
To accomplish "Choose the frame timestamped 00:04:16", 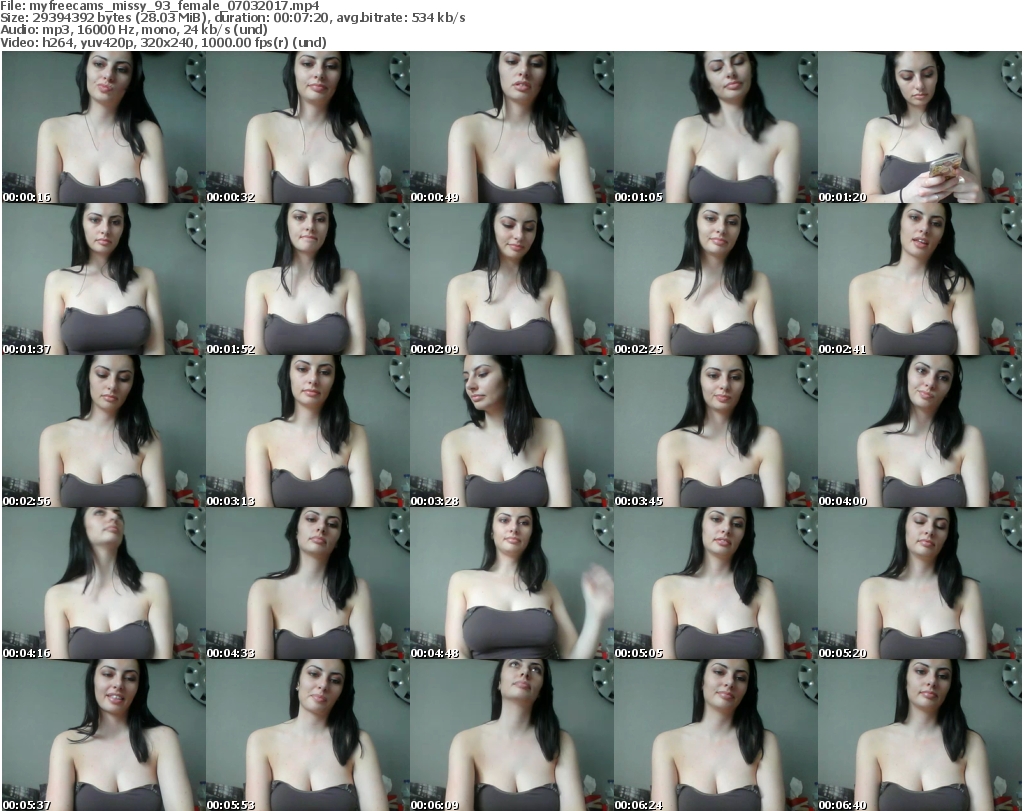I will click(x=104, y=584).
